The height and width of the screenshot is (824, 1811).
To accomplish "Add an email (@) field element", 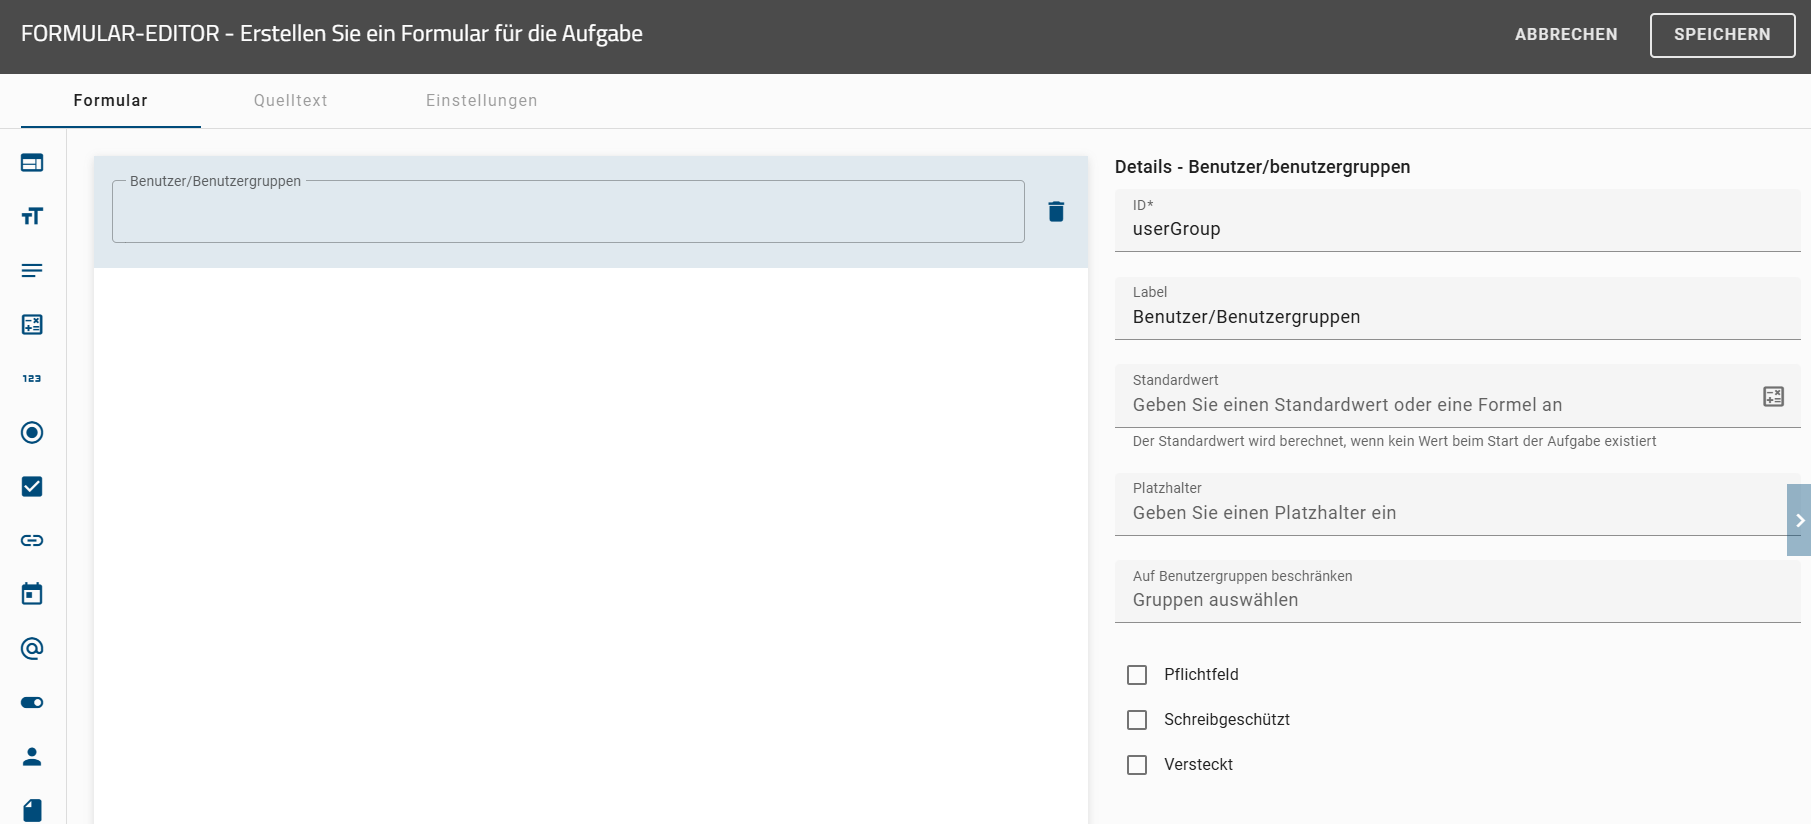I will tap(32, 648).
